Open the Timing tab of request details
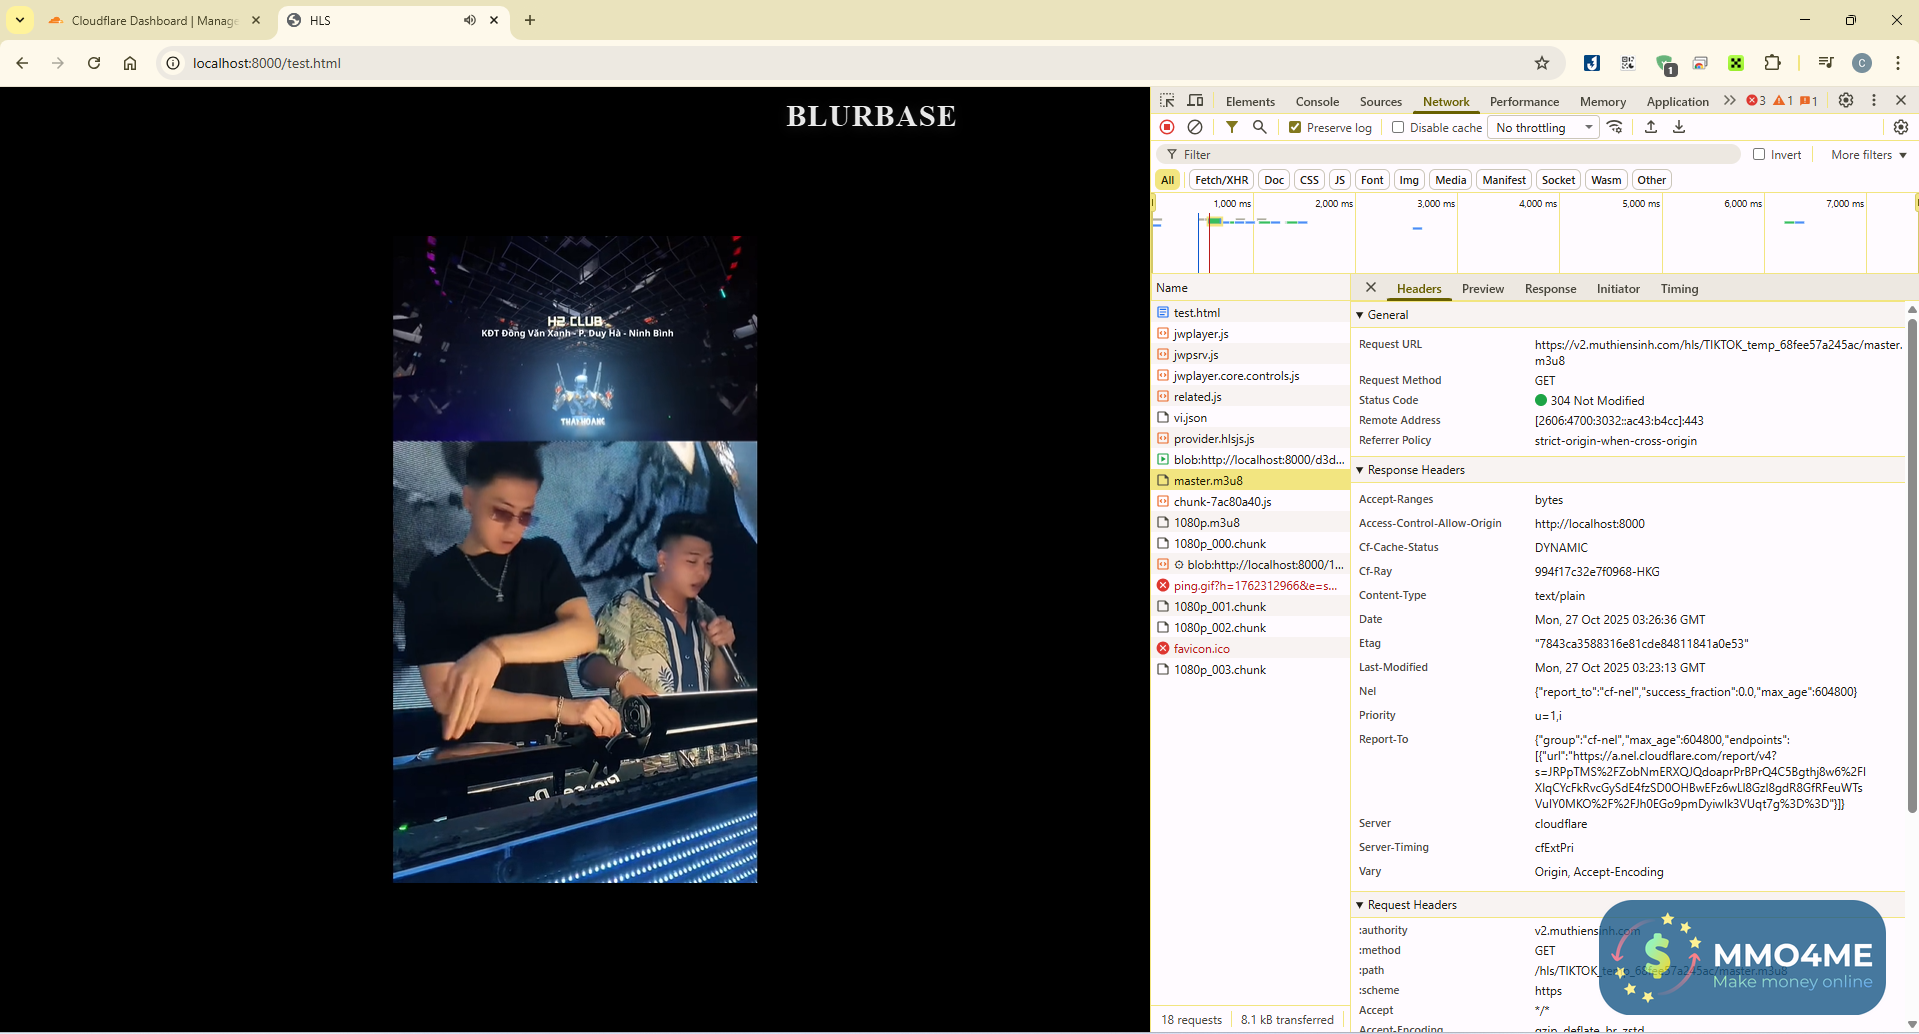The height and width of the screenshot is (1034, 1919). (x=1679, y=289)
